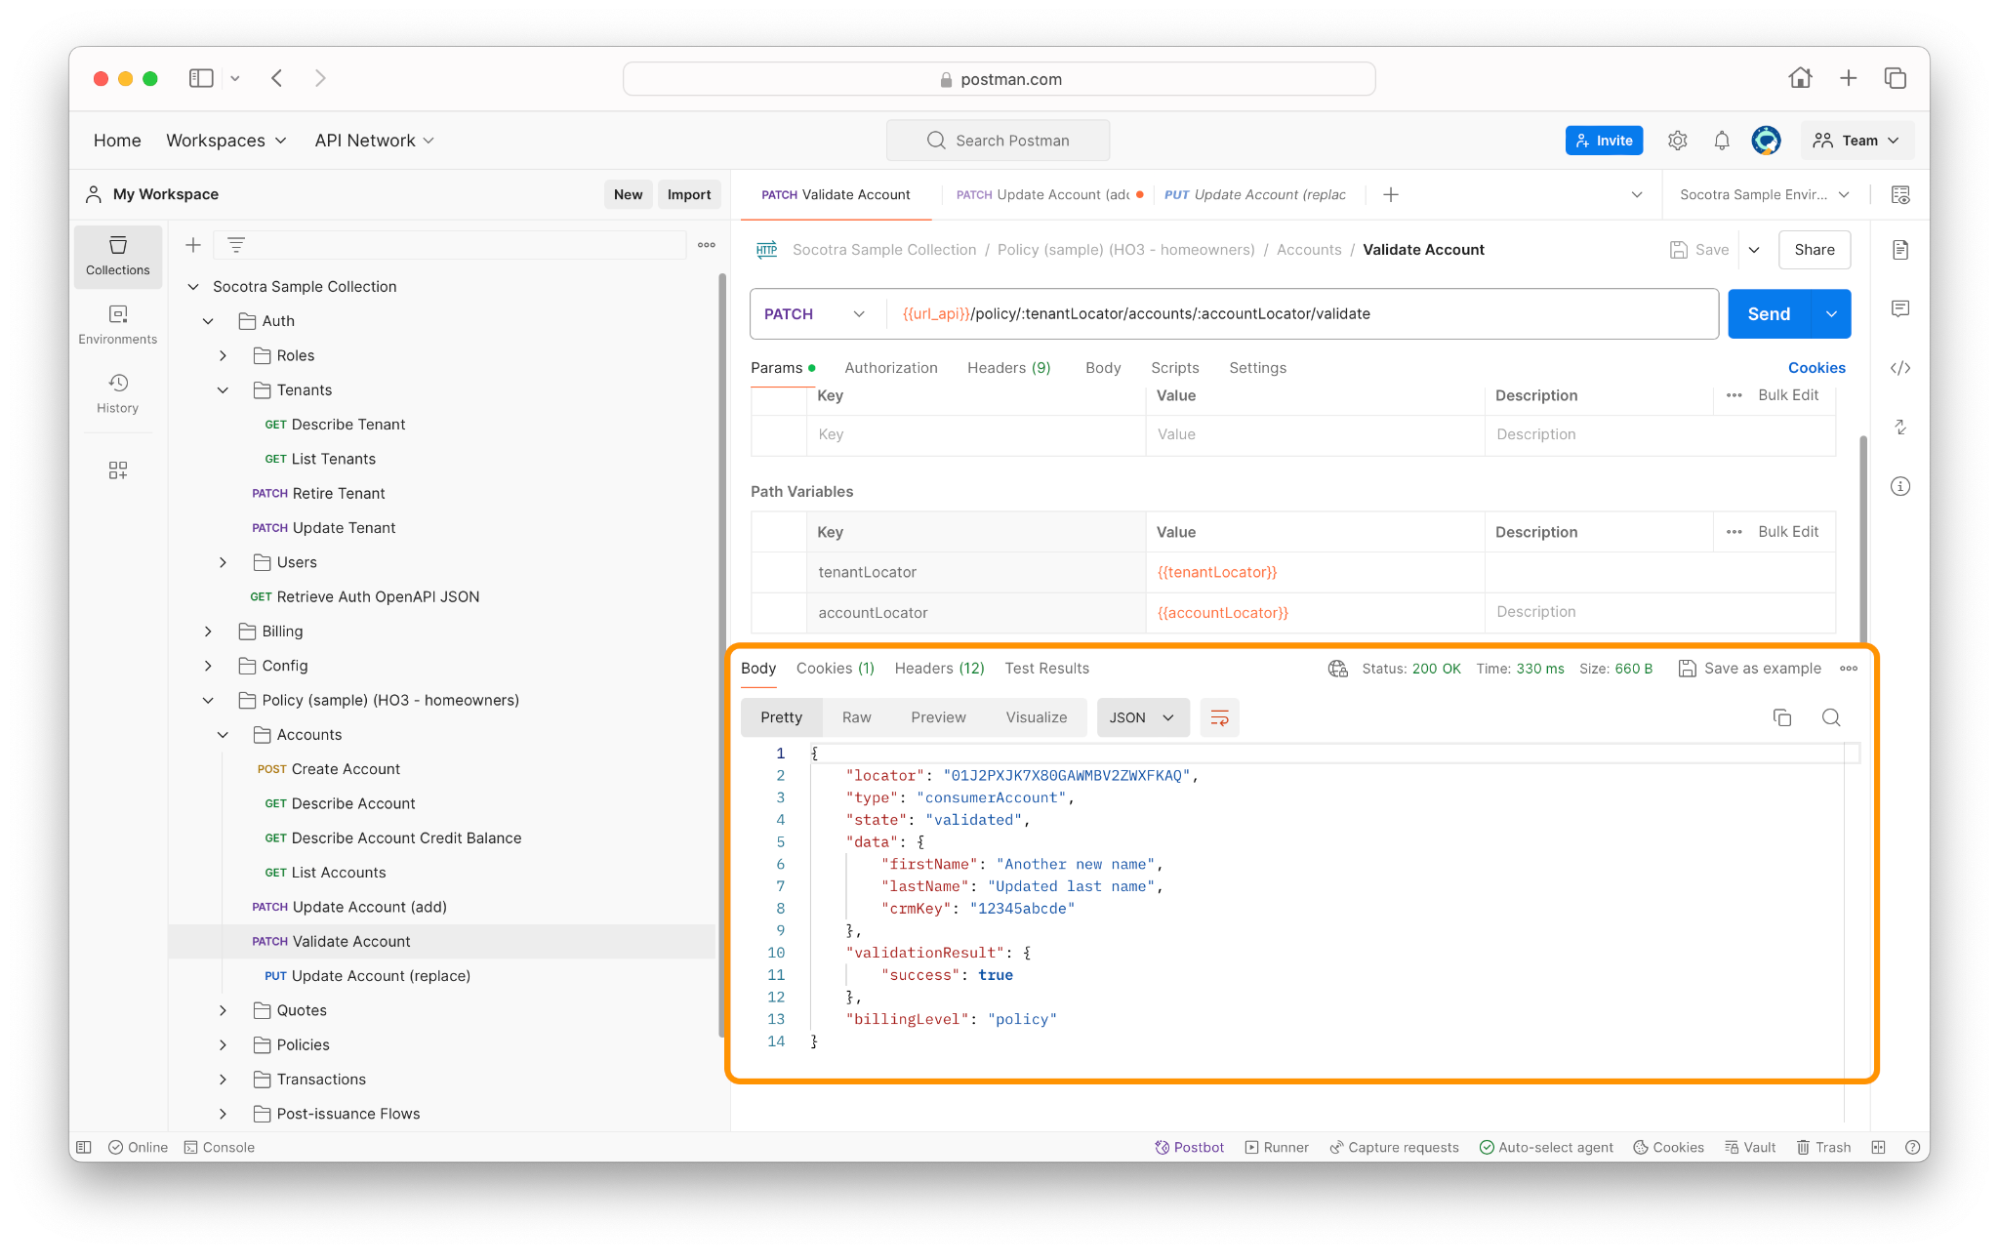Click the Postbot button in status bar
Image resolution: width=1999 pixels, height=1254 pixels.
coord(1189,1147)
